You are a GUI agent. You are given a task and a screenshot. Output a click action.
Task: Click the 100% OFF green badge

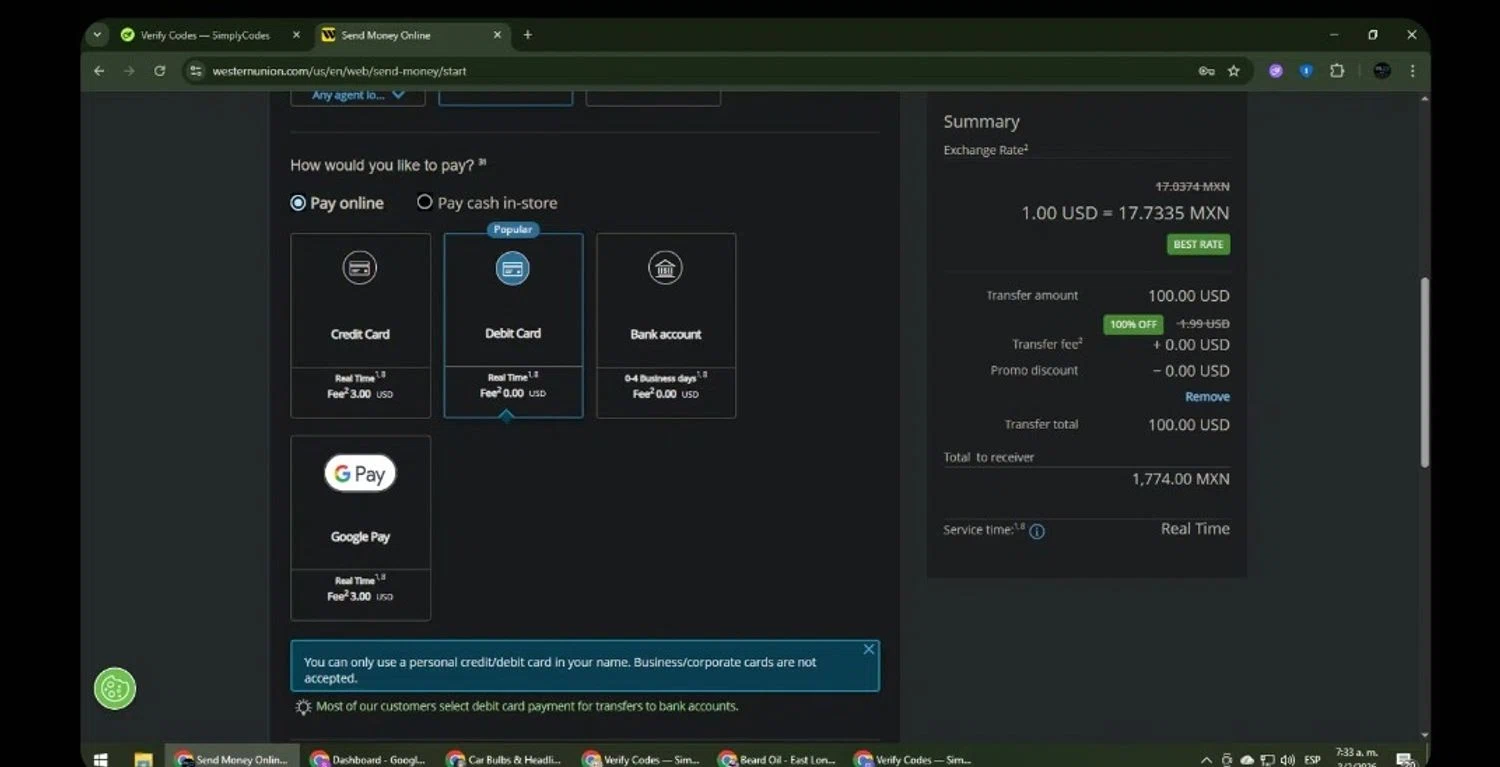pyautogui.click(x=1133, y=324)
